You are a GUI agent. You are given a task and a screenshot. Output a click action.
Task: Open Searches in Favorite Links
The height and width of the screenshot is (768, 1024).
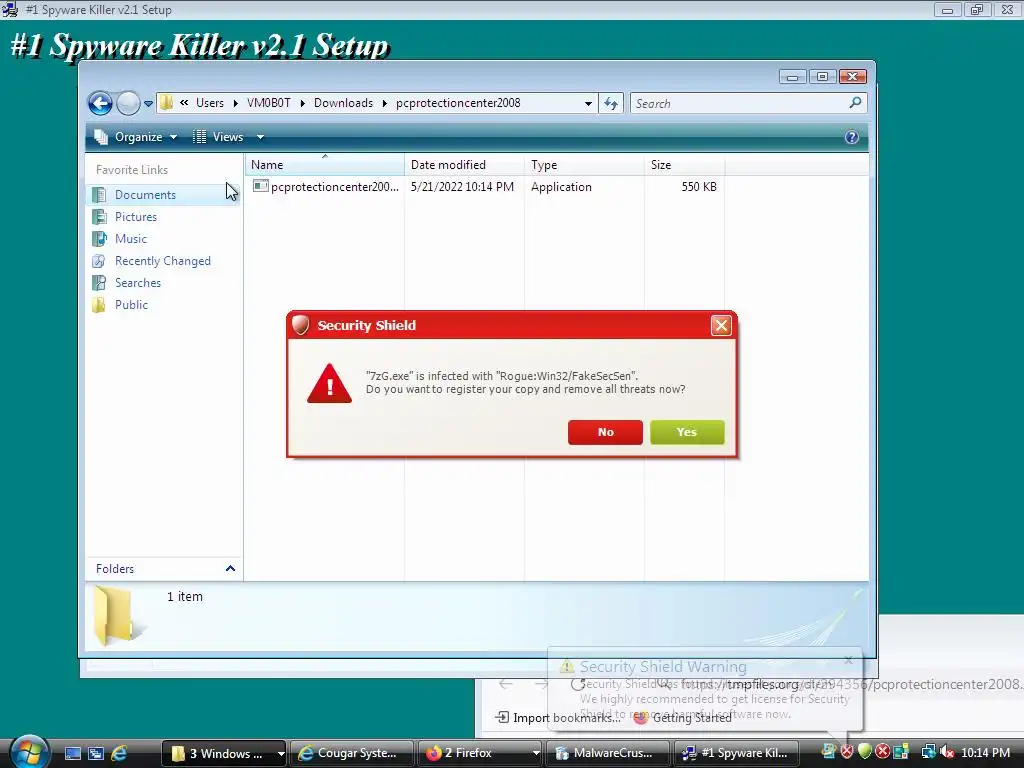click(137, 283)
